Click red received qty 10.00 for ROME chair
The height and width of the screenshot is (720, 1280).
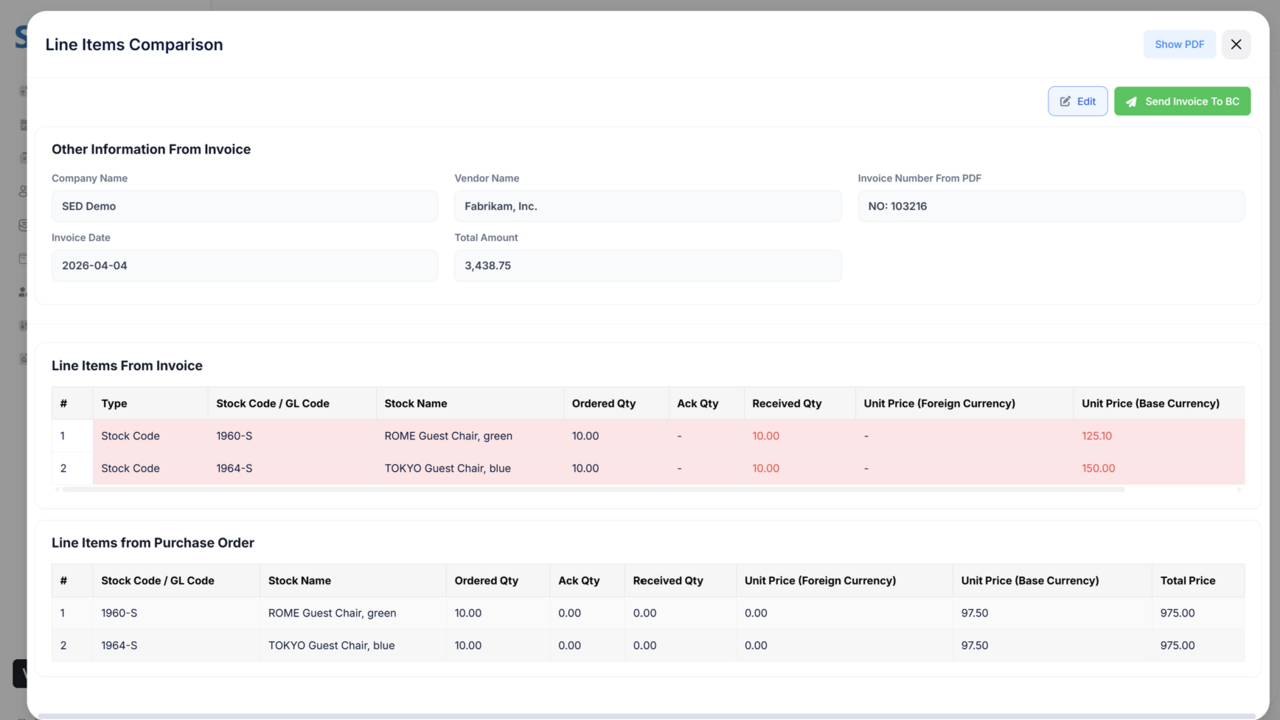click(x=766, y=436)
